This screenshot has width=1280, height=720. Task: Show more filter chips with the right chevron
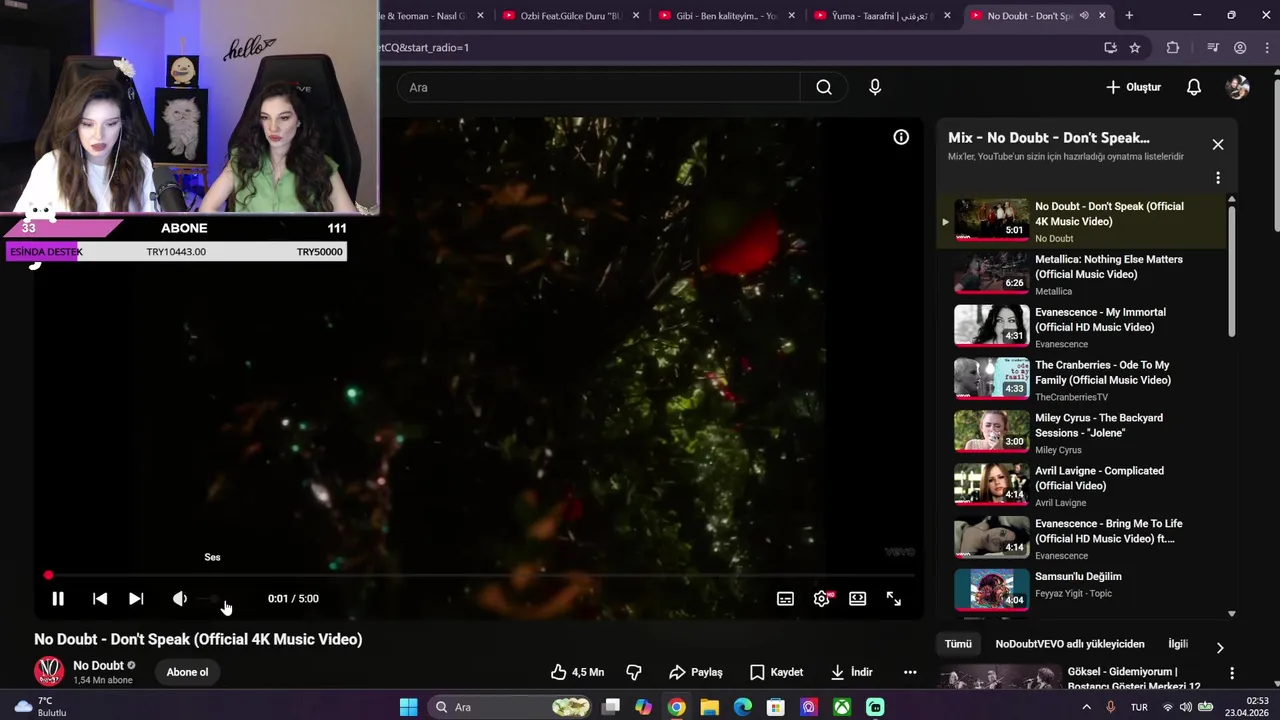click(1220, 647)
